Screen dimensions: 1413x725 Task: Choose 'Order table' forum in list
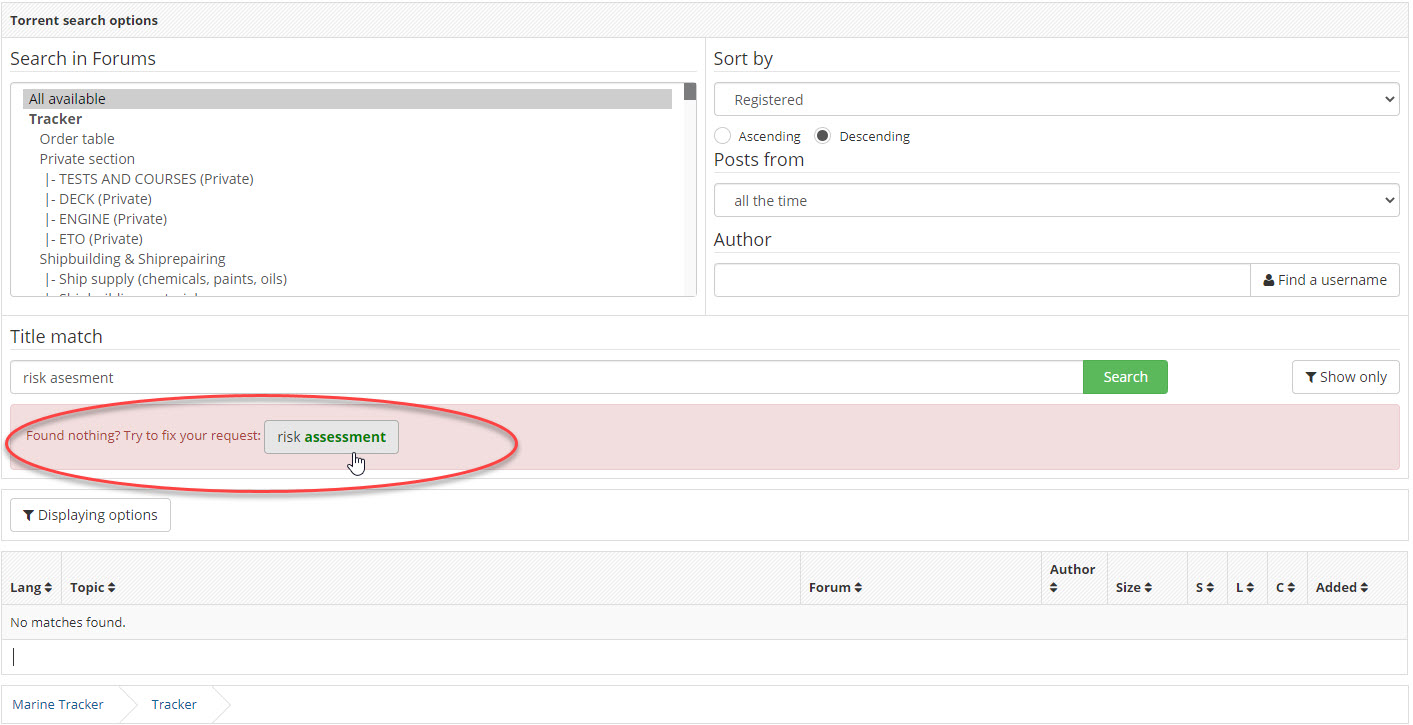point(77,139)
